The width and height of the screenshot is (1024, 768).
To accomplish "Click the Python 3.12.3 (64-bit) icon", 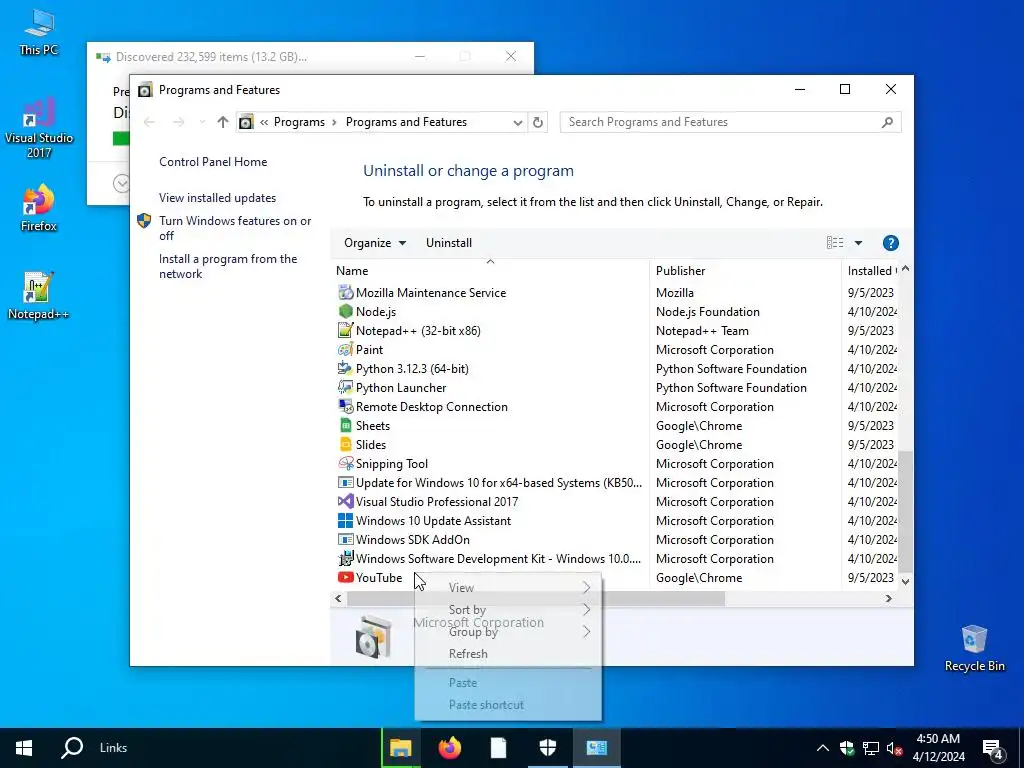I will (345, 368).
